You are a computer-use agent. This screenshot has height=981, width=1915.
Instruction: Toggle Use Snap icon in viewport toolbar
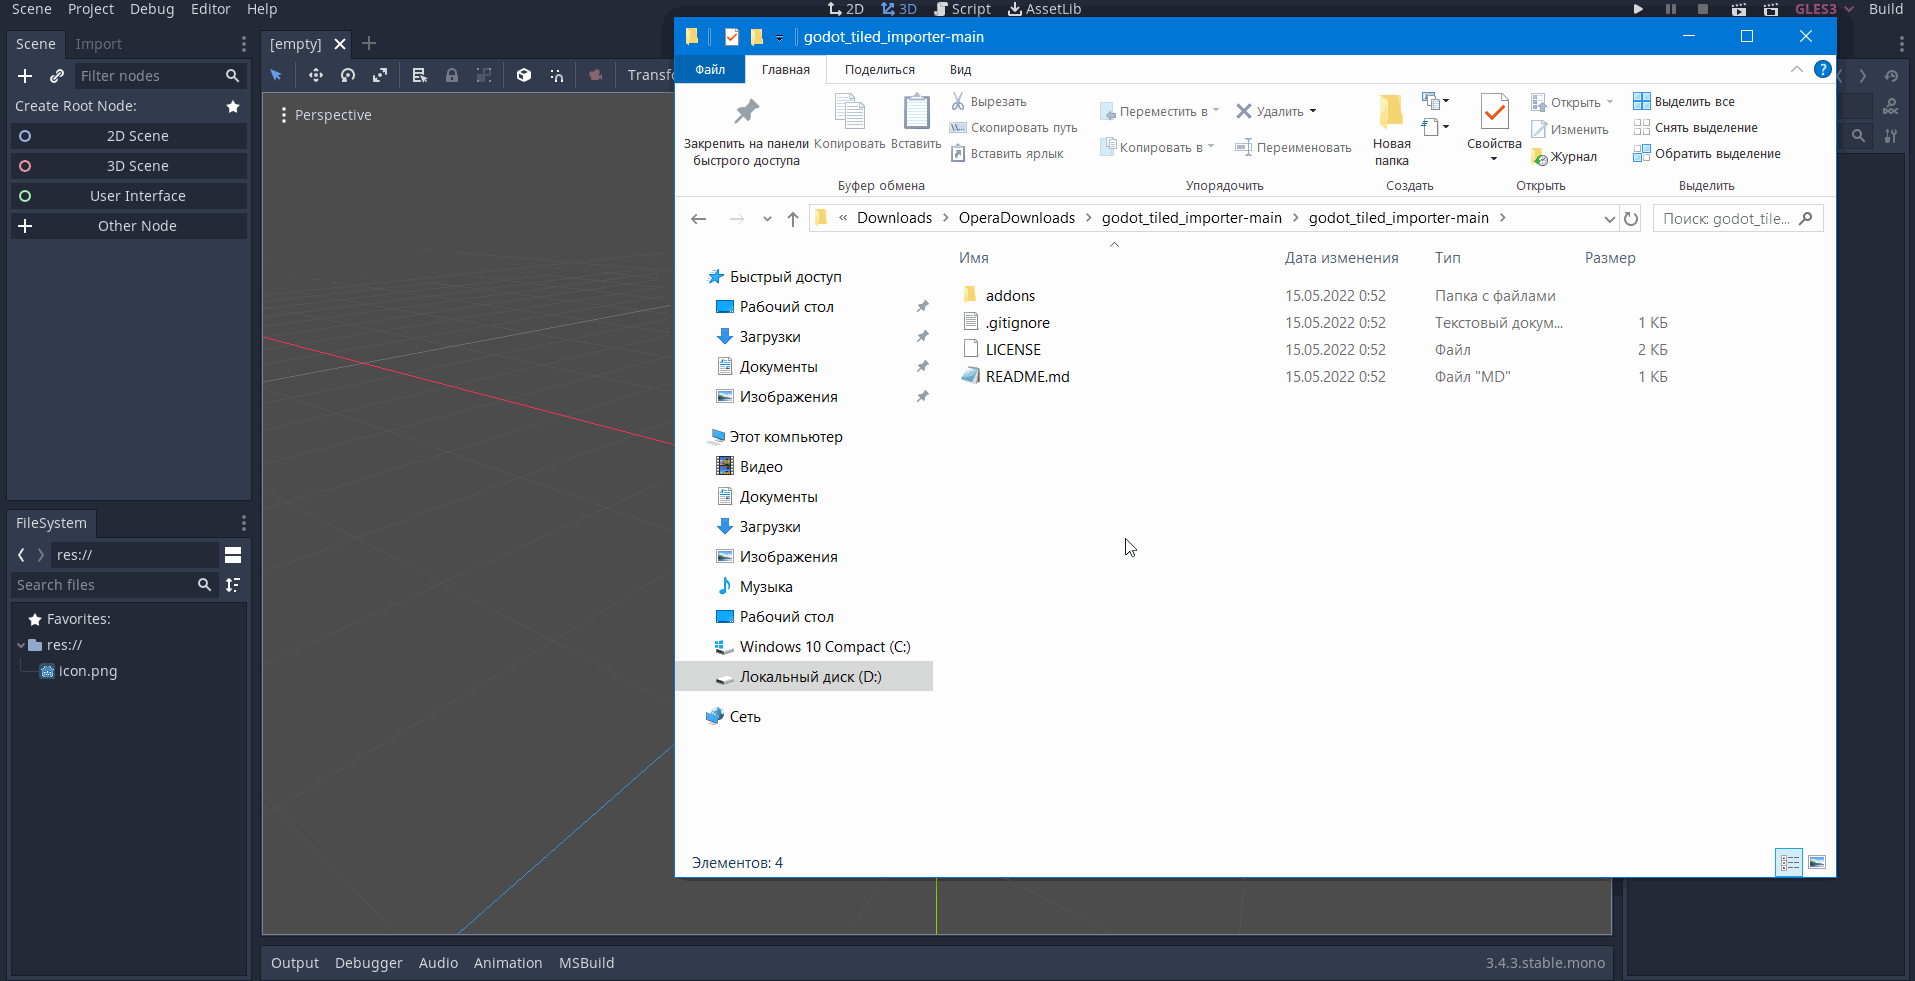[x=556, y=75]
